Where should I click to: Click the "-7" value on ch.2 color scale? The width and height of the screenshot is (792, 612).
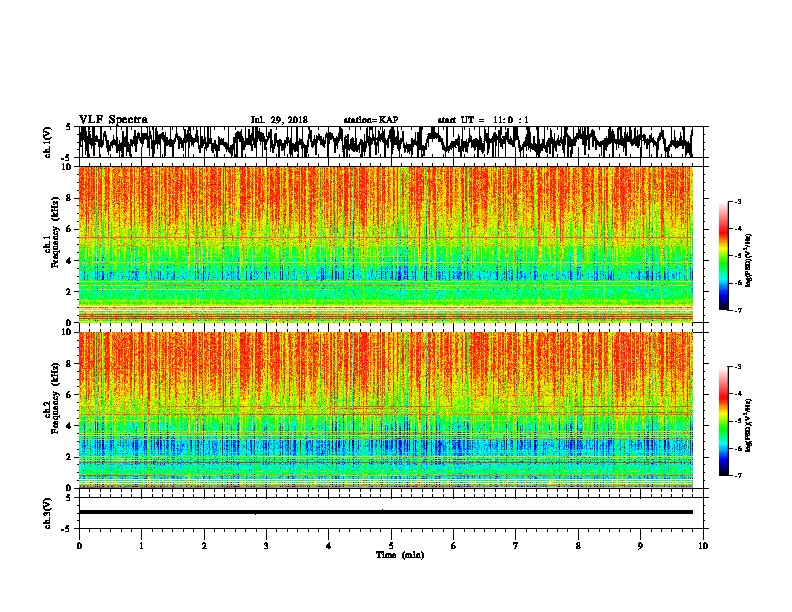(738, 475)
